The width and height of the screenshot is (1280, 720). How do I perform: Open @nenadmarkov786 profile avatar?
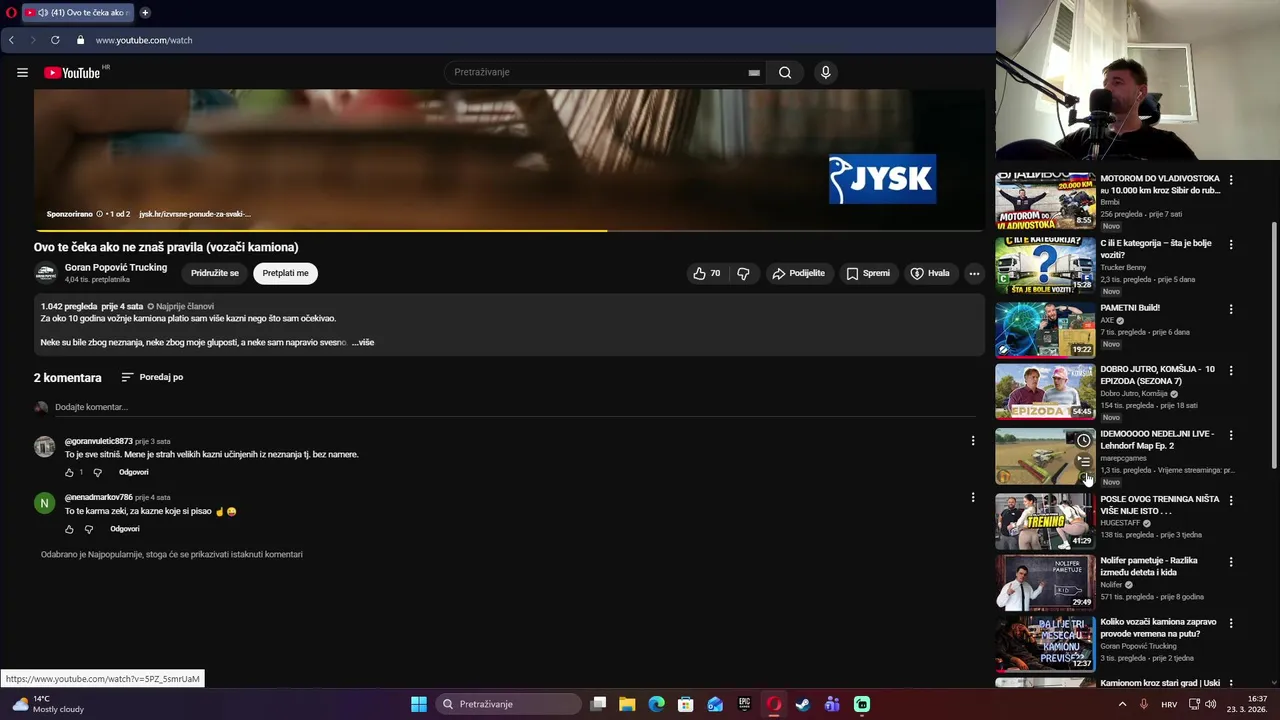click(44, 503)
